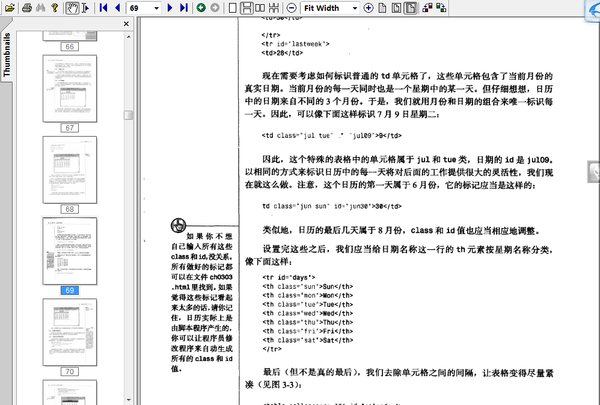Click the side tab on right edge
The width and height of the screenshot is (600, 405).
594,172
